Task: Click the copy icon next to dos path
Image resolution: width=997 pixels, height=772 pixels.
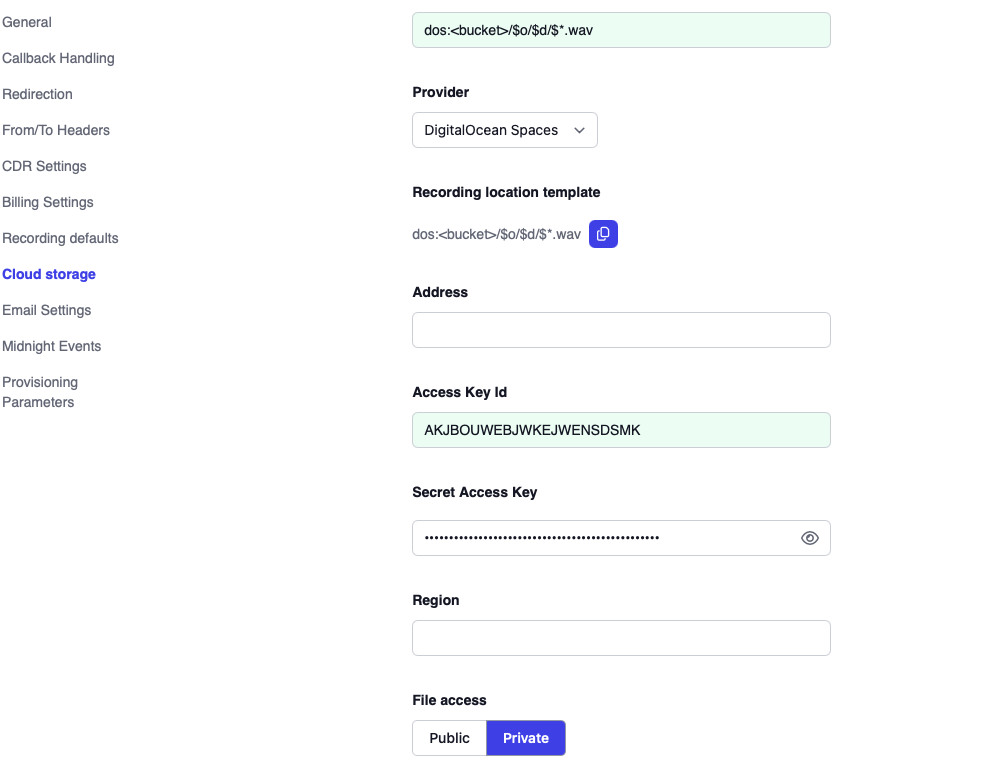Action: click(603, 233)
